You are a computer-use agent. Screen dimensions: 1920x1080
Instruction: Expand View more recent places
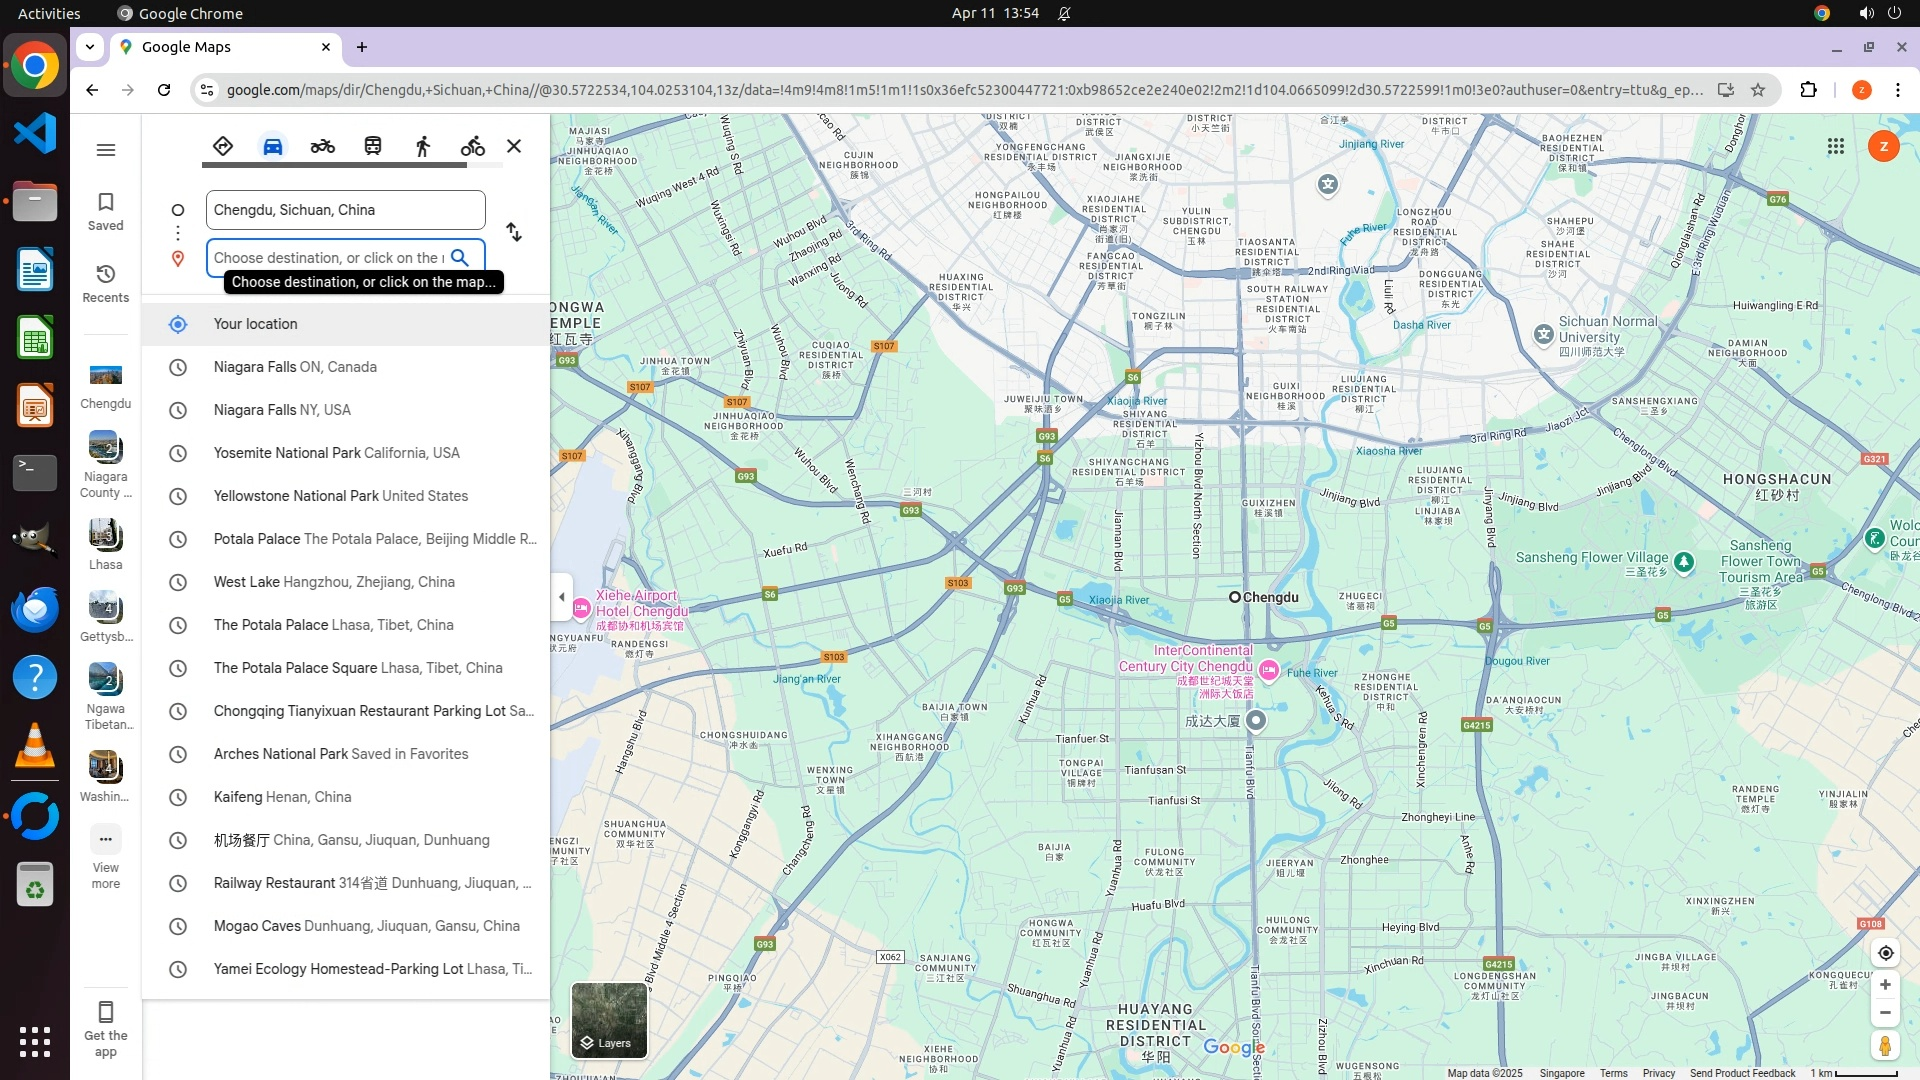coord(105,855)
